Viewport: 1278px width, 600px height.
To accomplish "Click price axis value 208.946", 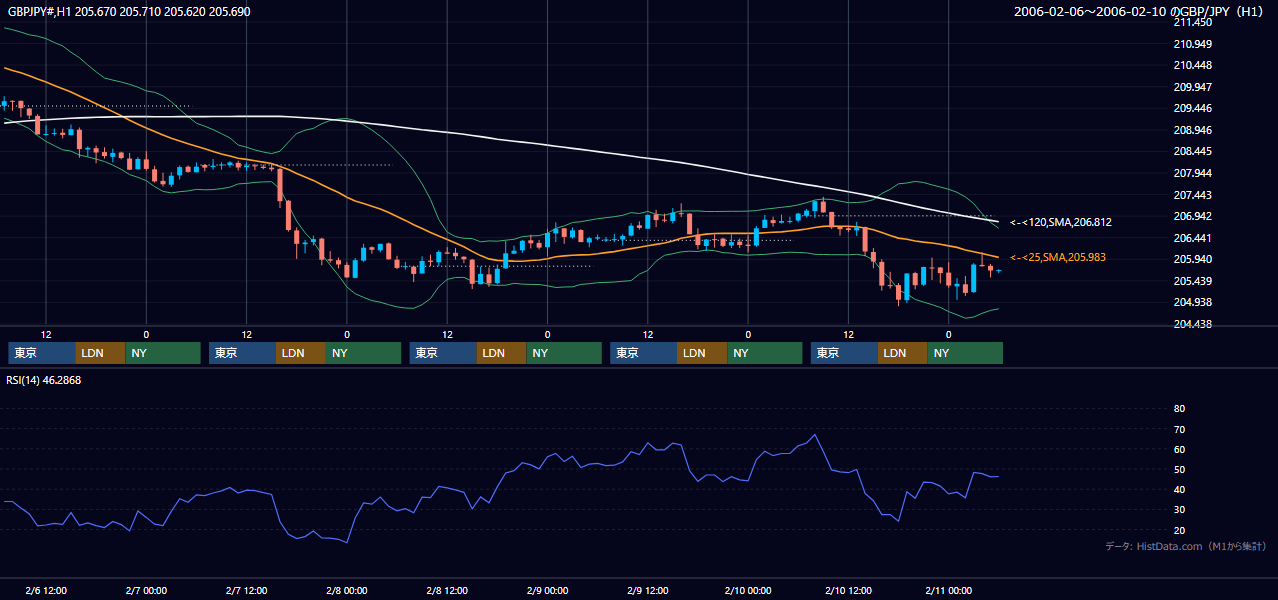I will (1192, 130).
